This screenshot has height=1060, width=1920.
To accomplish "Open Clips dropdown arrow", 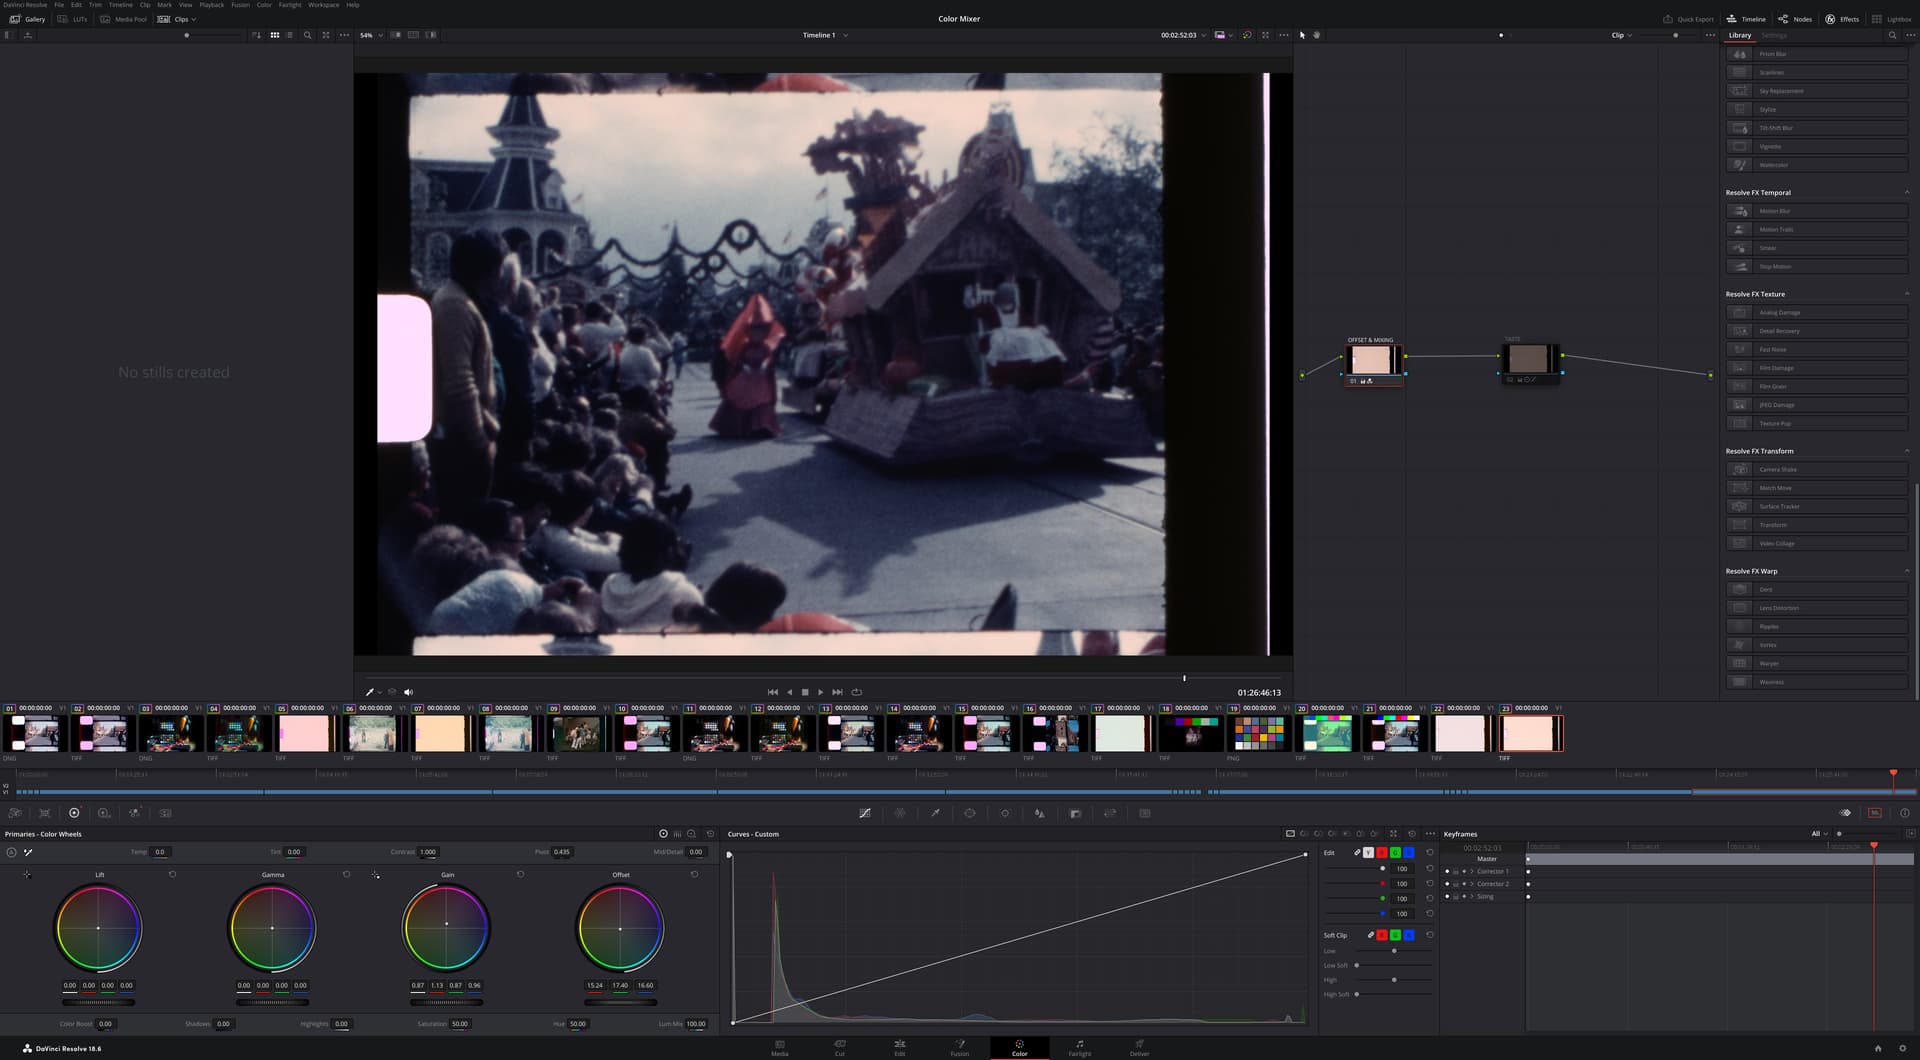I will (193, 19).
